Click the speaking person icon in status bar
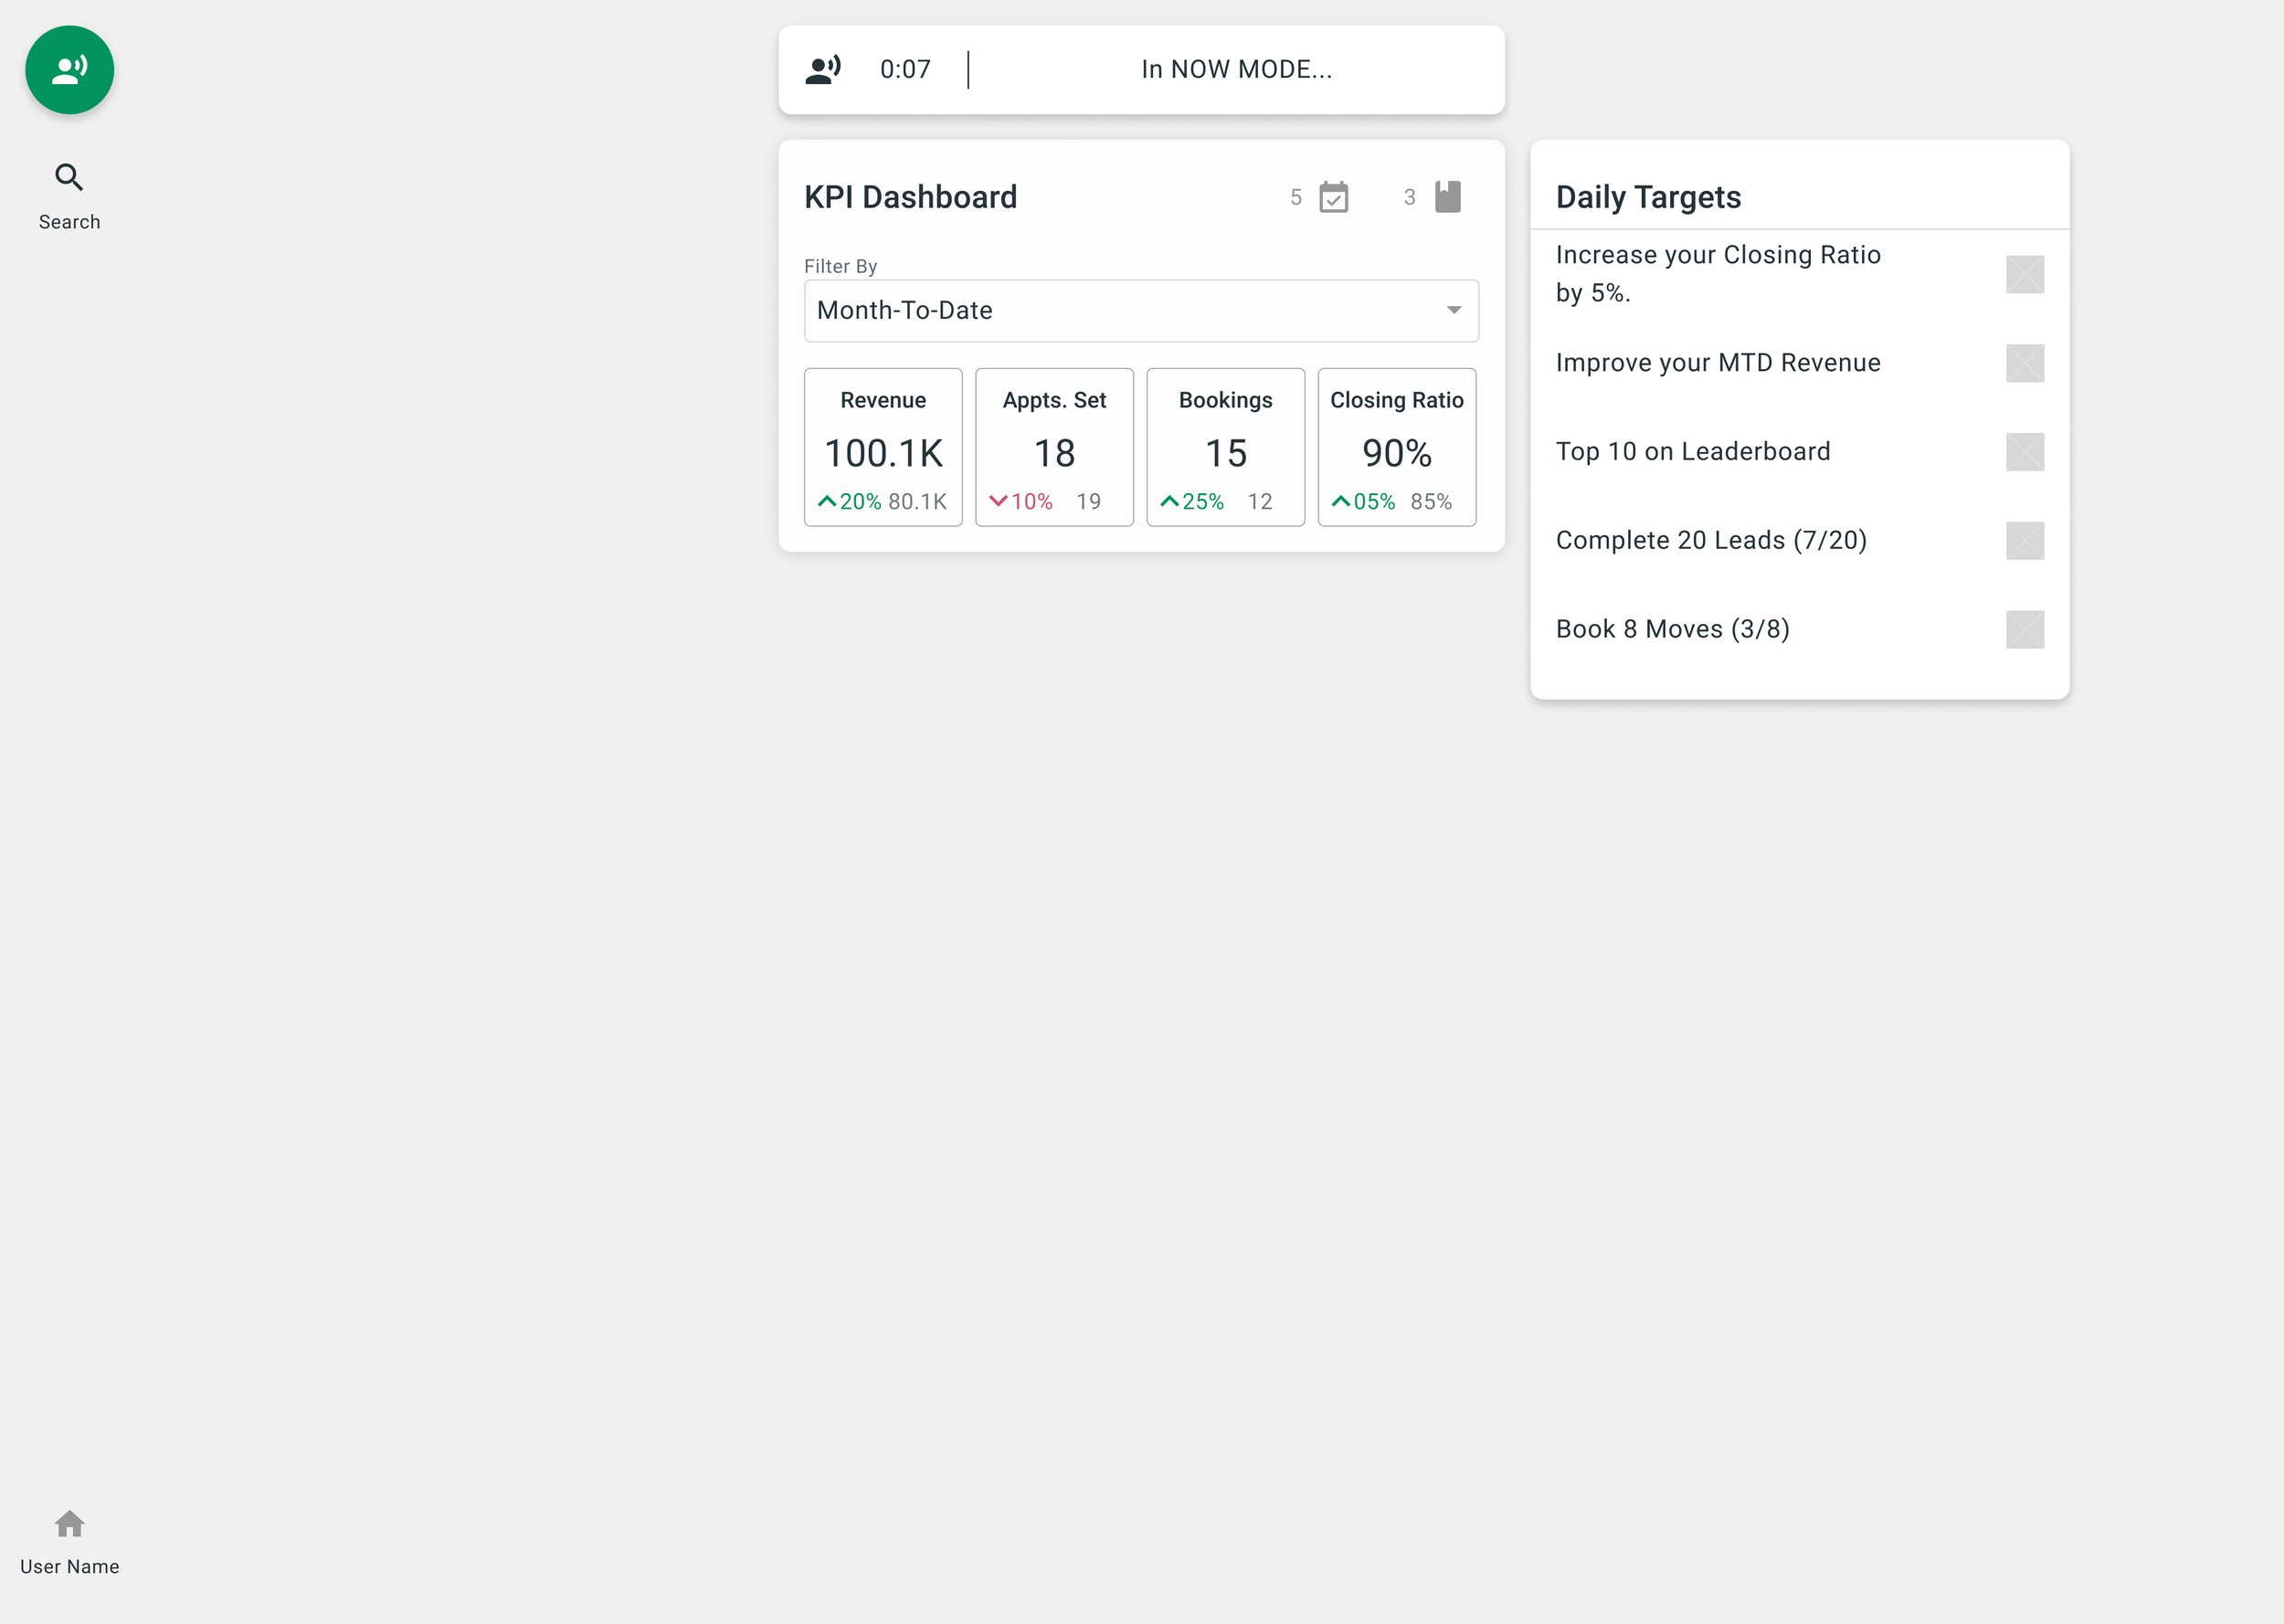 tap(823, 70)
